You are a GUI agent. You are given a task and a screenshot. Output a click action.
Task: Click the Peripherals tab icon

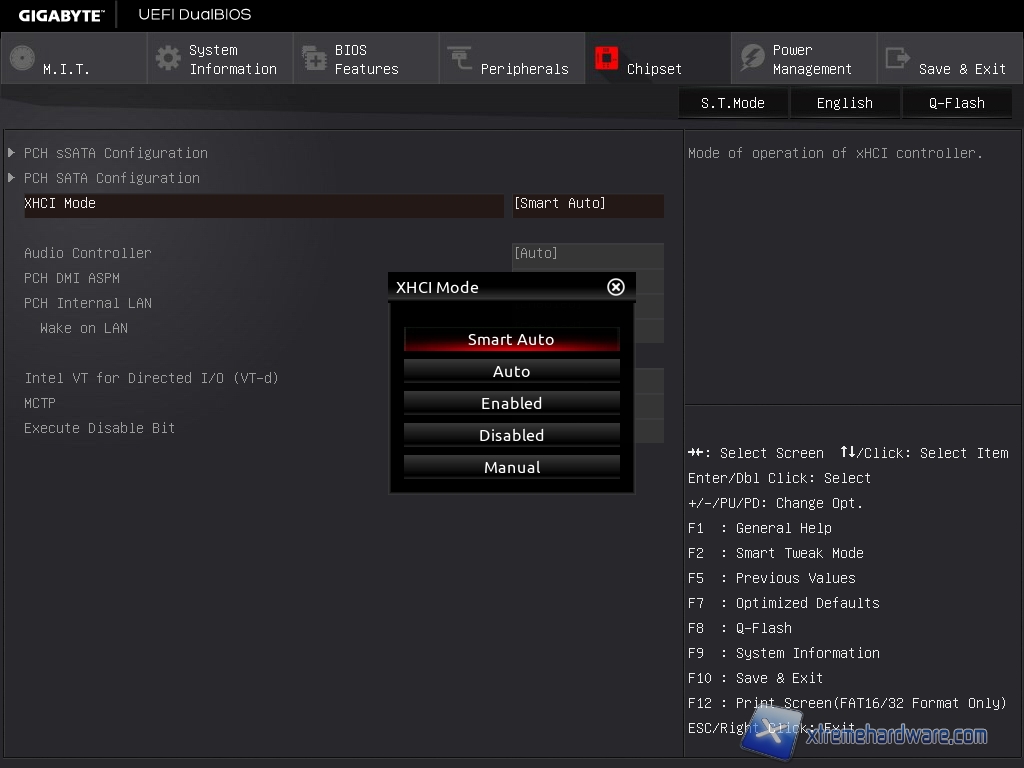[x=460, y=59]
